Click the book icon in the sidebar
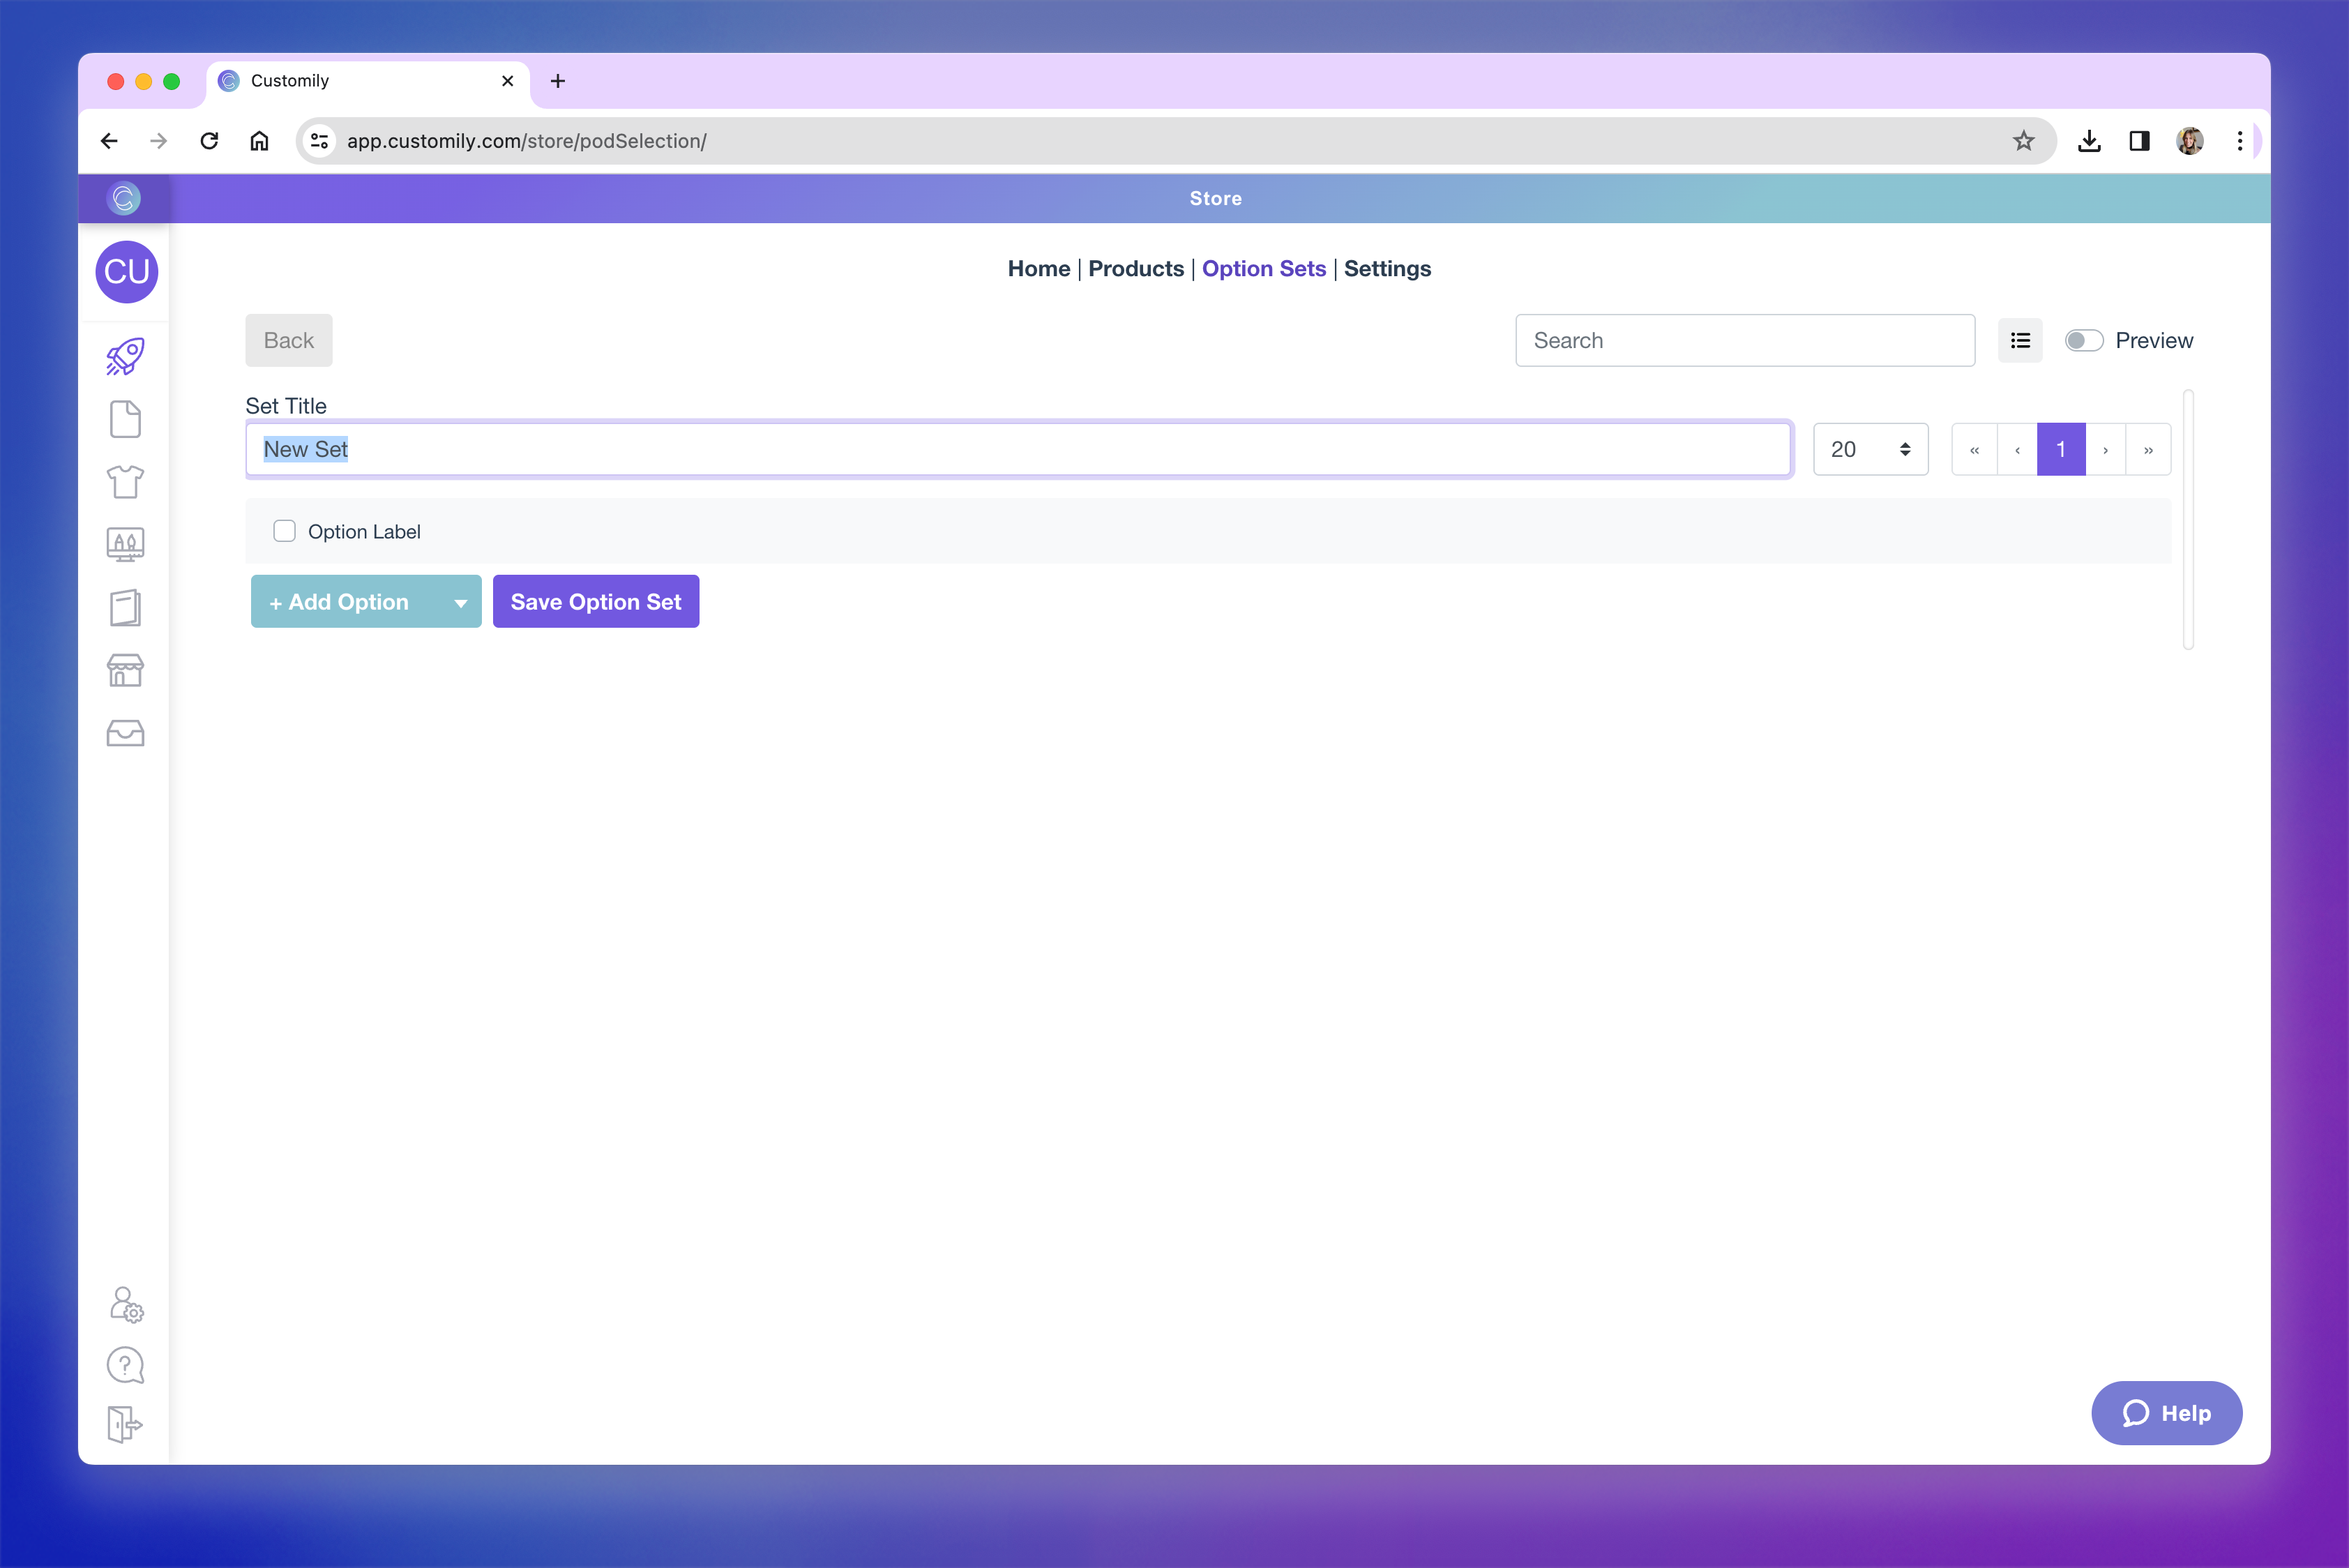This screenshot has width=2349, height=1568. pyautogui.click(x=125, y=608)
